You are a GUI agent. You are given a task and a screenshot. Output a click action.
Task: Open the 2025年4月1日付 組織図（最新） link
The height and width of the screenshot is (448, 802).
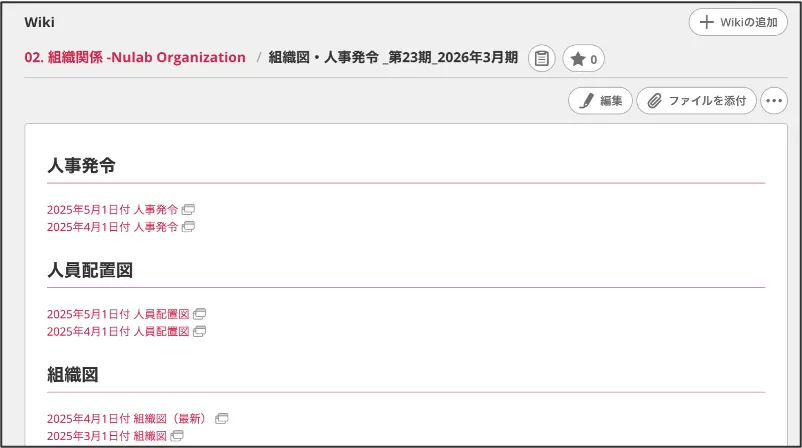click(127, 419)
